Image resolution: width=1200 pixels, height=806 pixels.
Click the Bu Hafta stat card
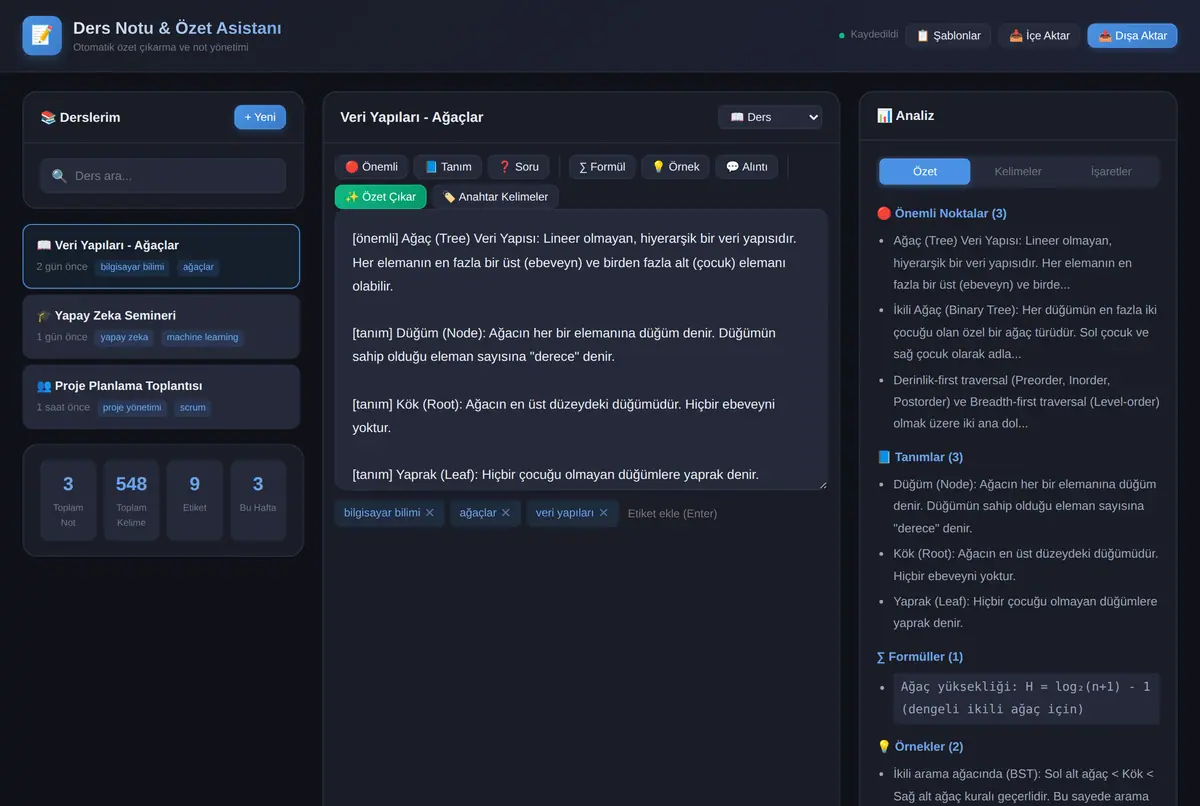coord(258,500)
